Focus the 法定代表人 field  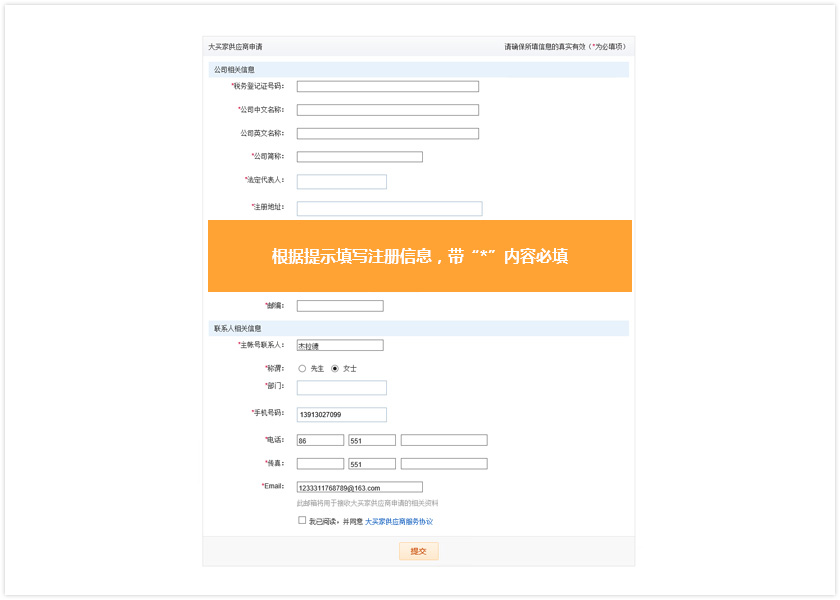[x=341, y=181]
